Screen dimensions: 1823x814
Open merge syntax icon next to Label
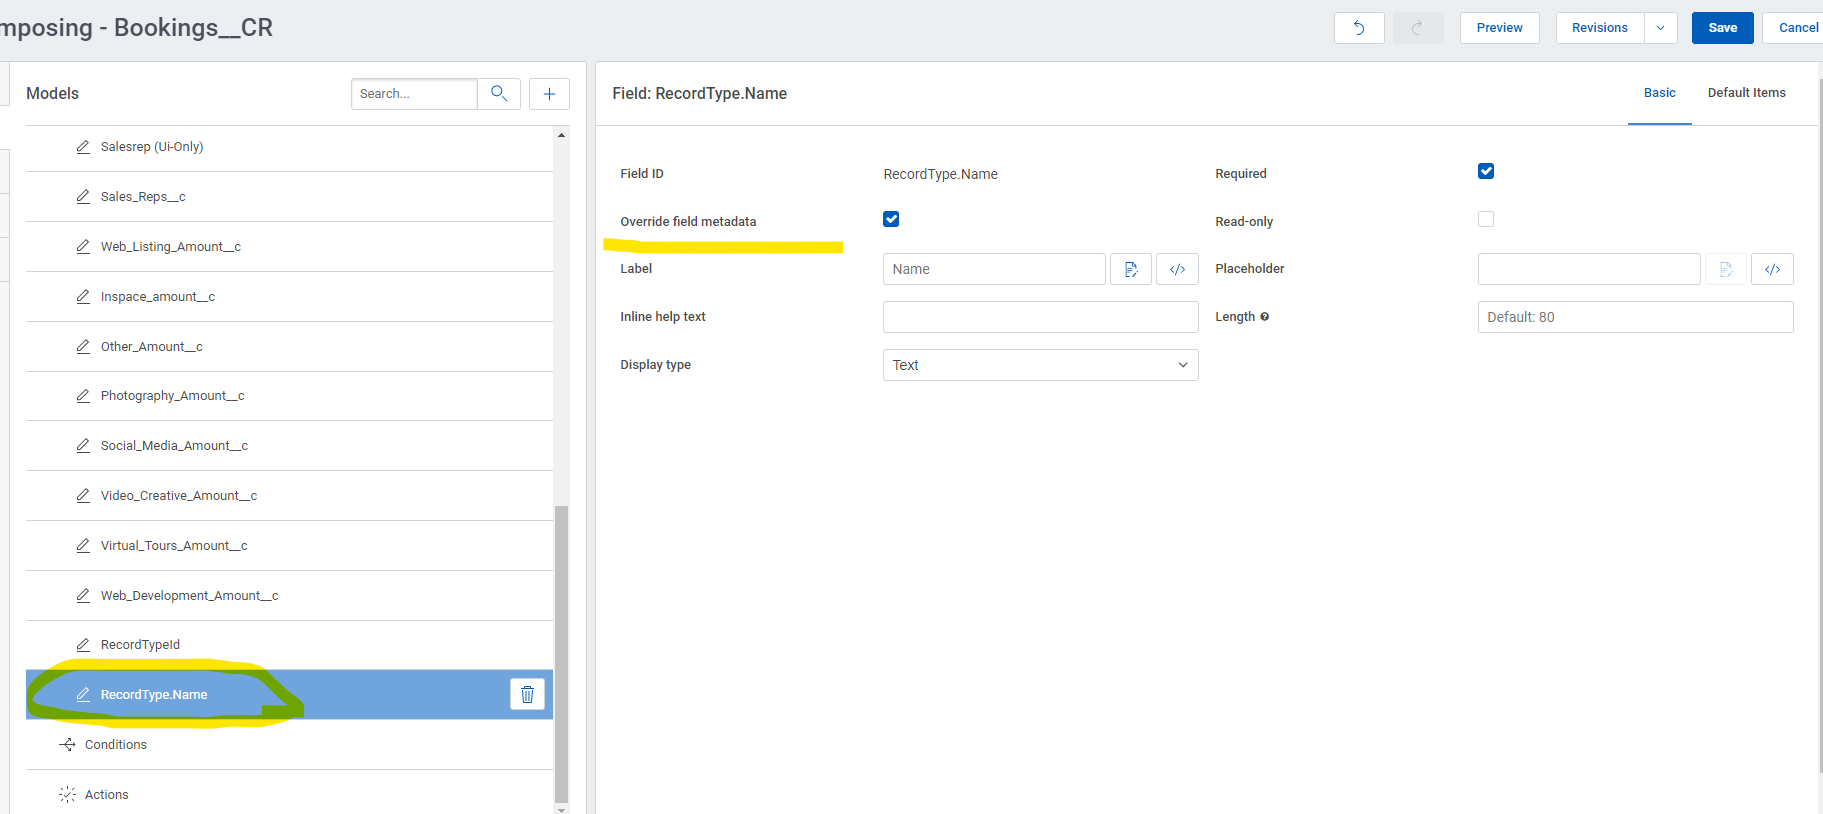1178,269
